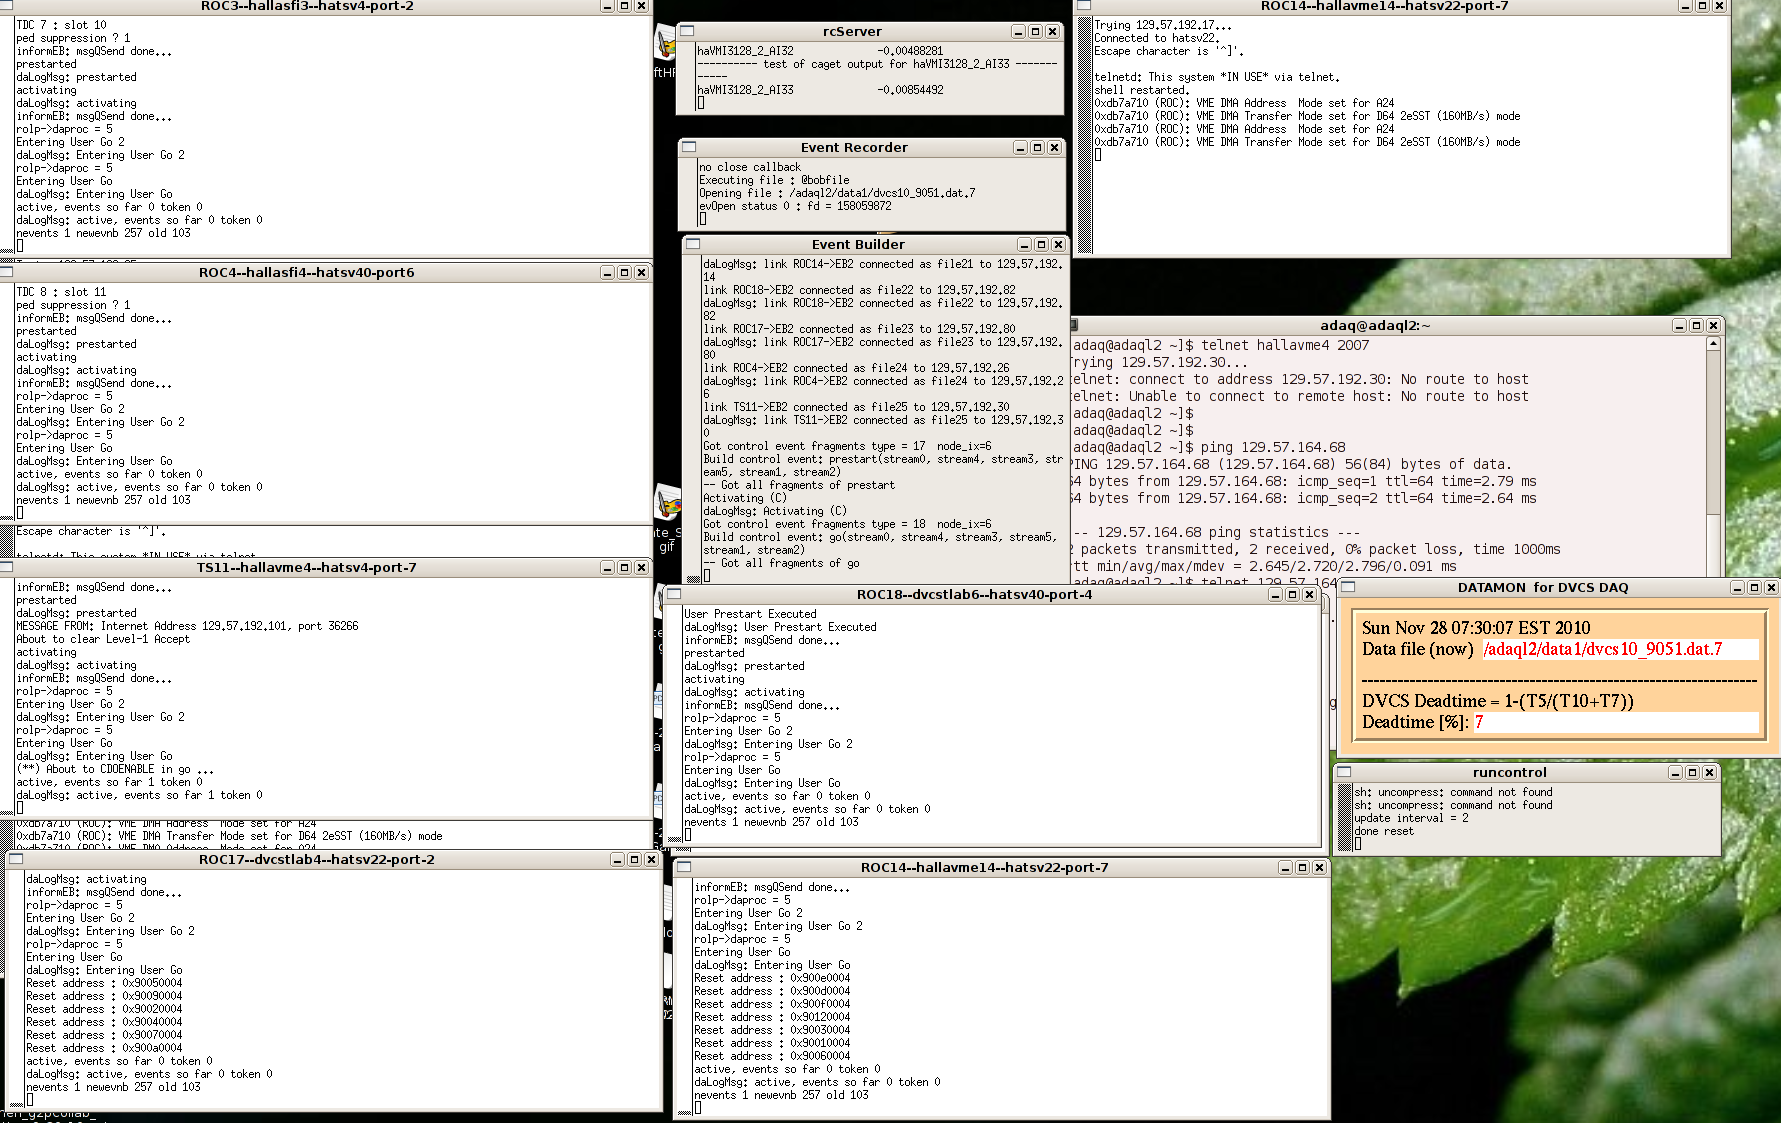
Task: Maximize the runcontrol window
Action: click(1692, 773)
